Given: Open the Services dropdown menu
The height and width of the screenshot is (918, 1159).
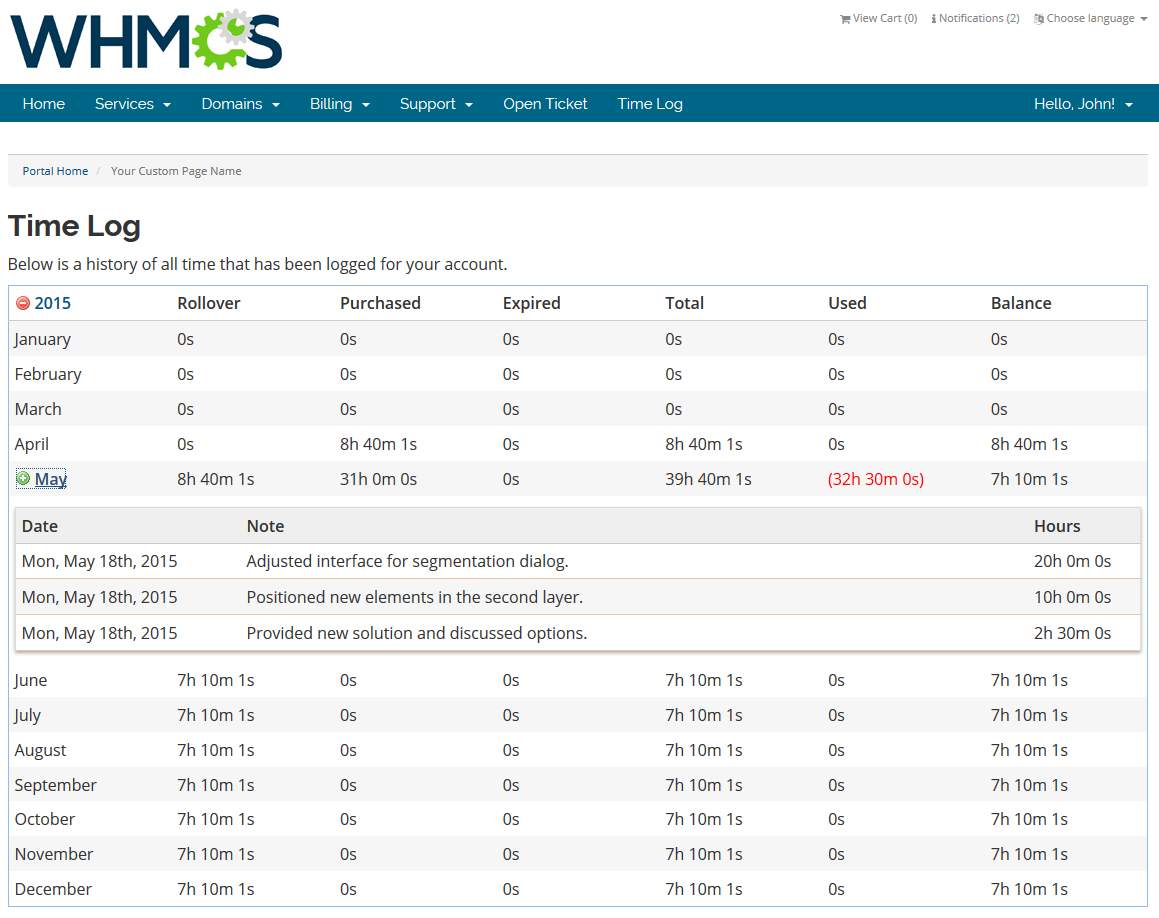Looking at the screenshot, I should [x=132, y=103].
